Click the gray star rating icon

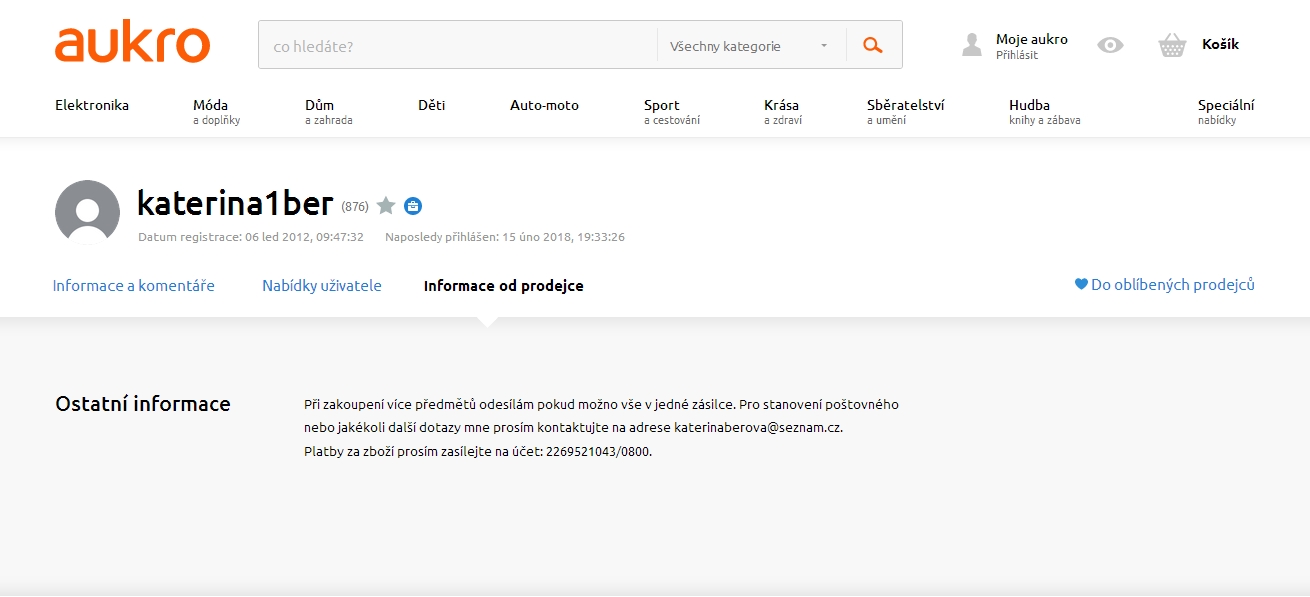386,206
